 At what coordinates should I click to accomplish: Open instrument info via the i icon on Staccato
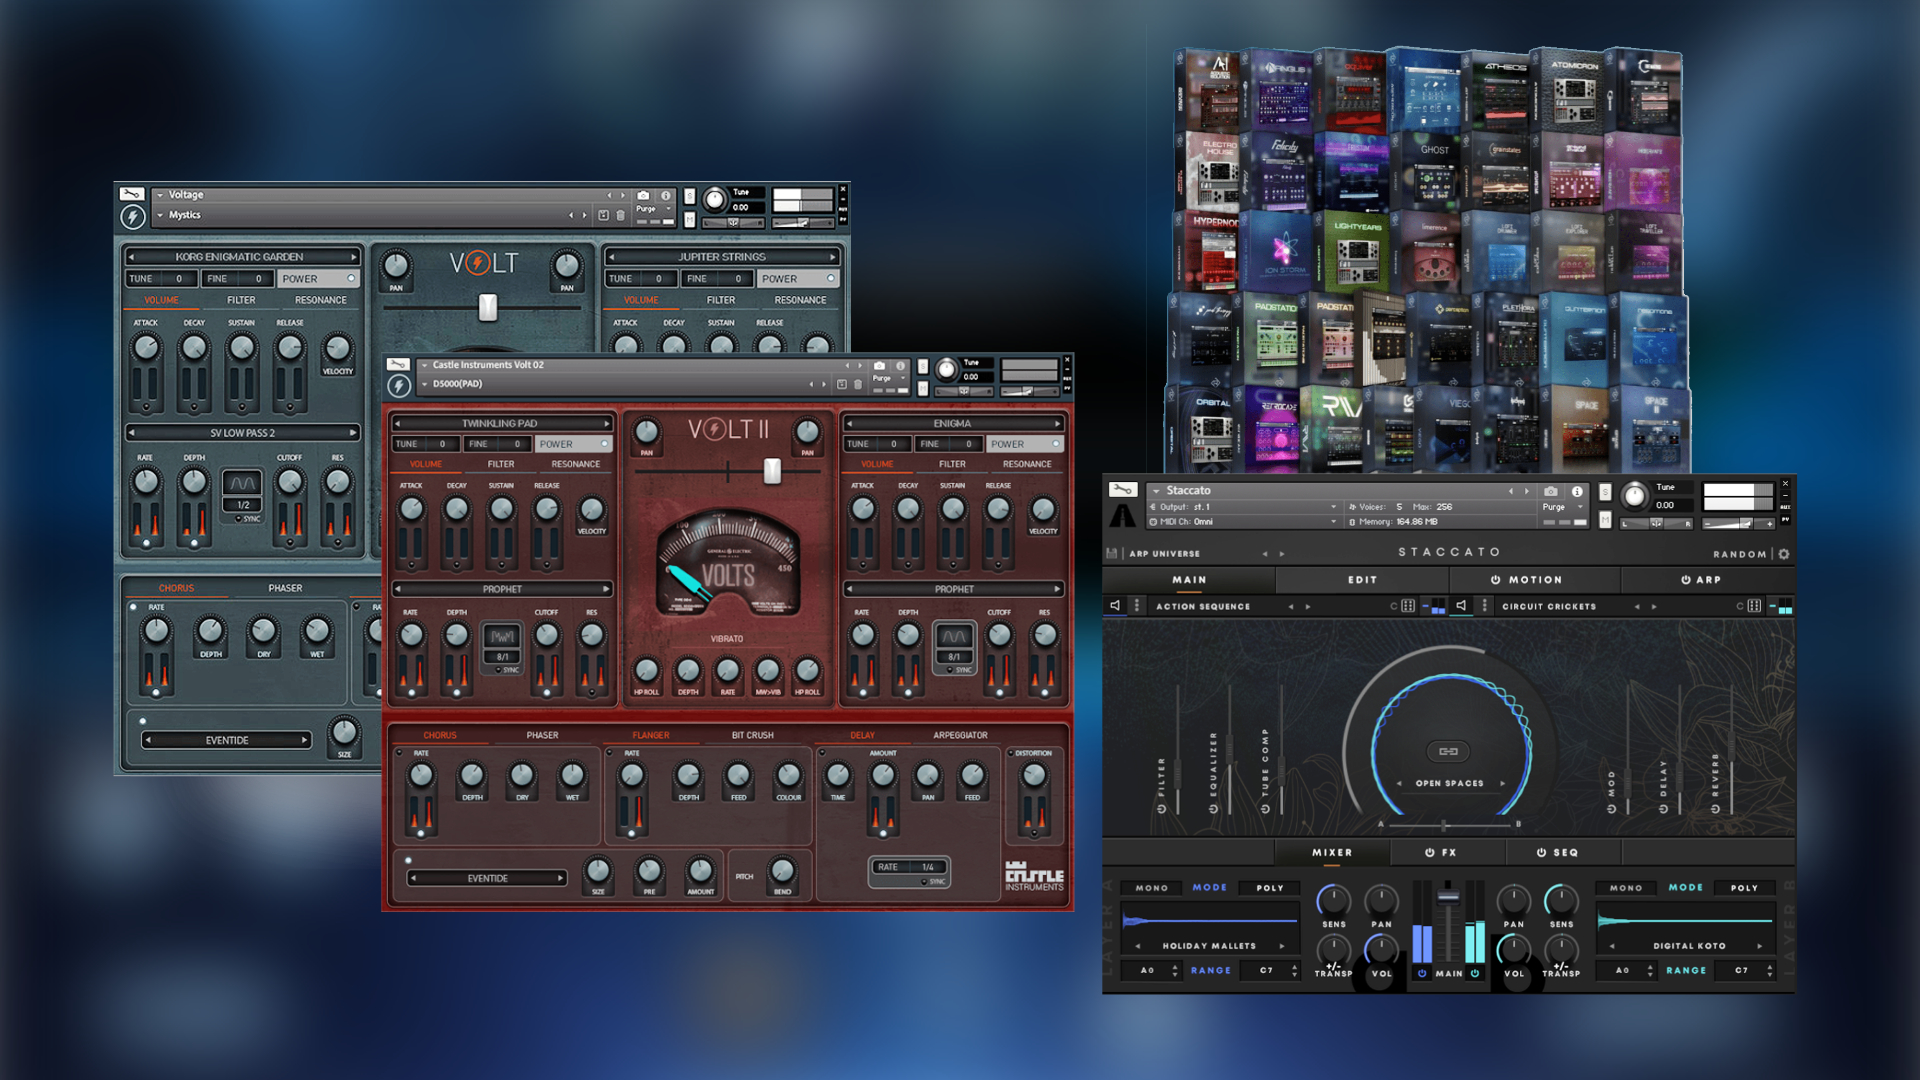click(x=1577, y=492)
